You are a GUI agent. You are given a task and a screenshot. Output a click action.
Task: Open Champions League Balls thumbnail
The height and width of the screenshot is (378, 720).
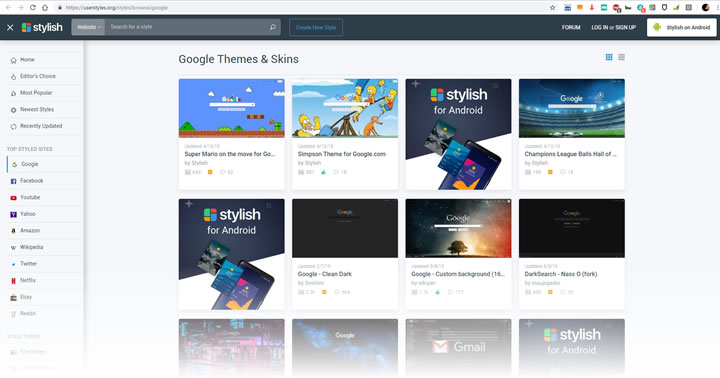pyautogui.click(x=572, y=108)
